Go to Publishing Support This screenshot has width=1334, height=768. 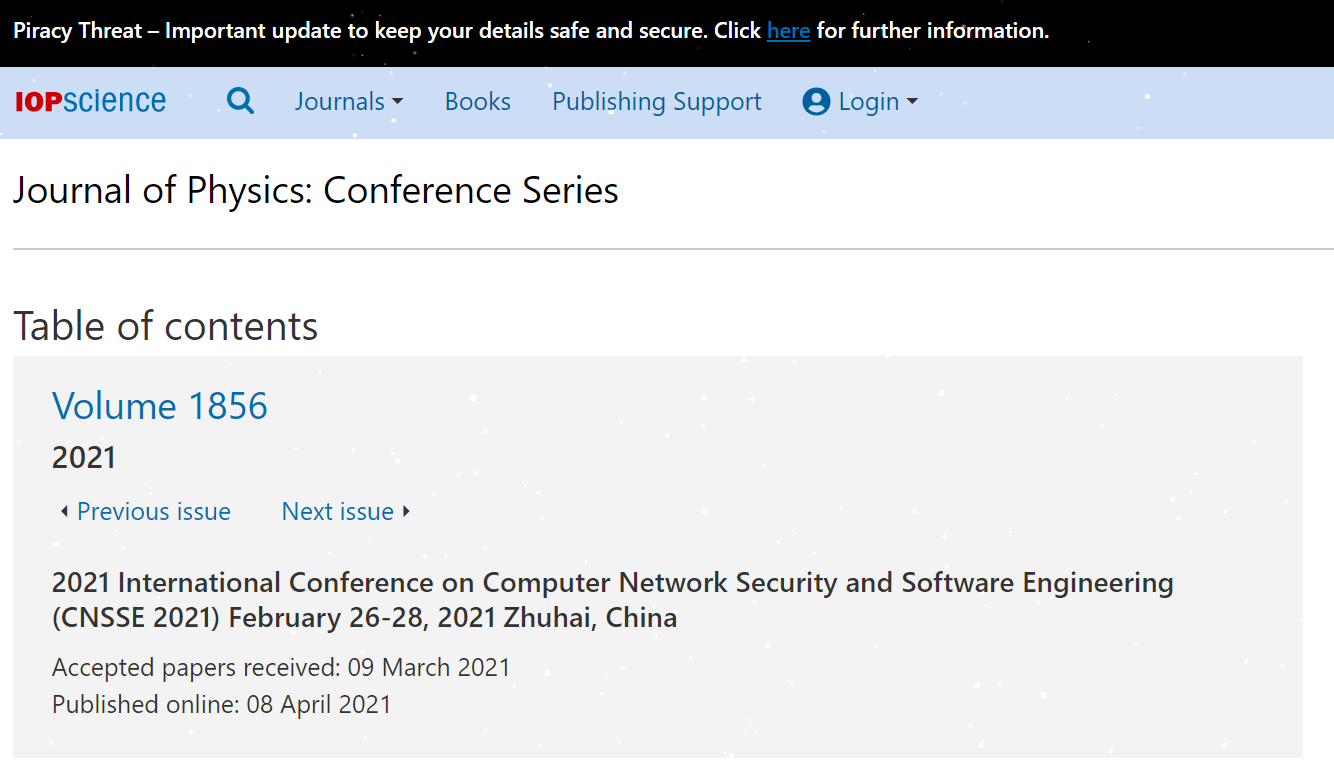657,102
